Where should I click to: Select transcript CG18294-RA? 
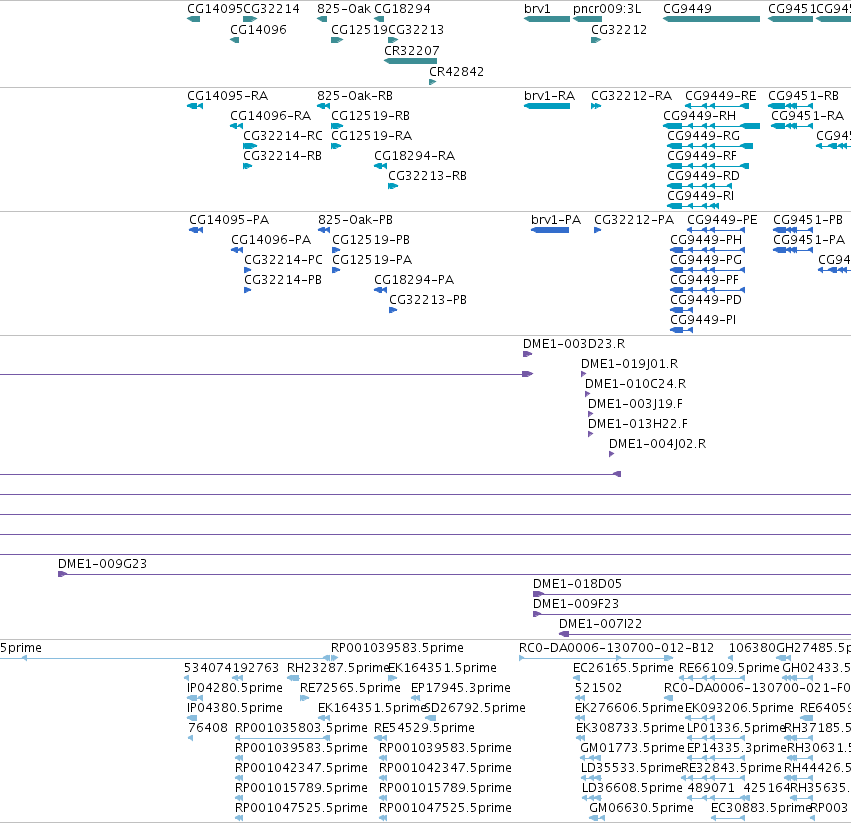[414, 156]
